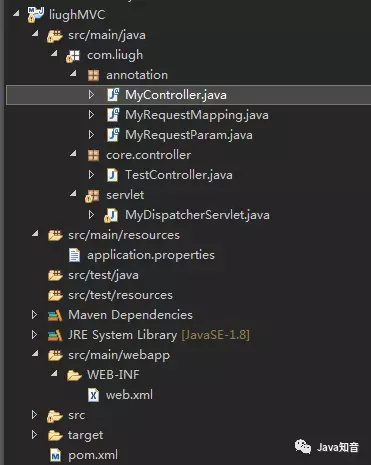Click the pom.xml Maven file icon

(x=55, y=455)
